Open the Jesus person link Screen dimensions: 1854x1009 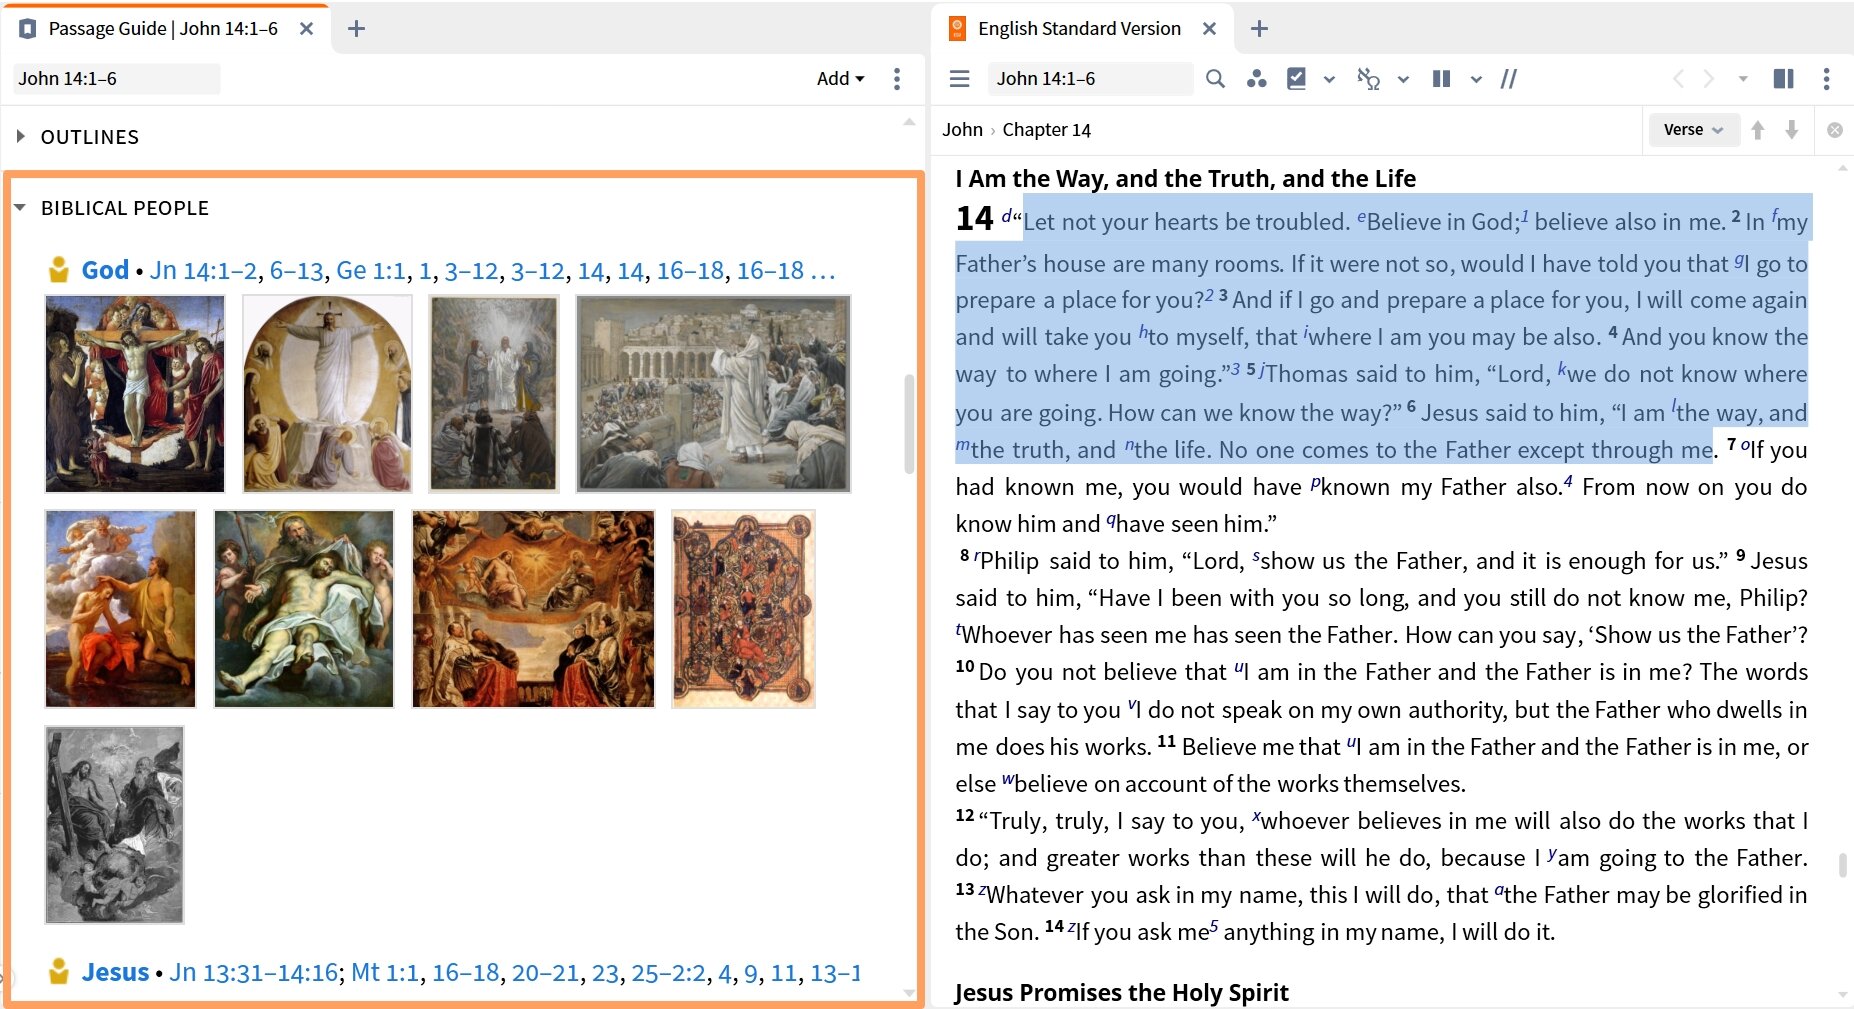(115, 972)
